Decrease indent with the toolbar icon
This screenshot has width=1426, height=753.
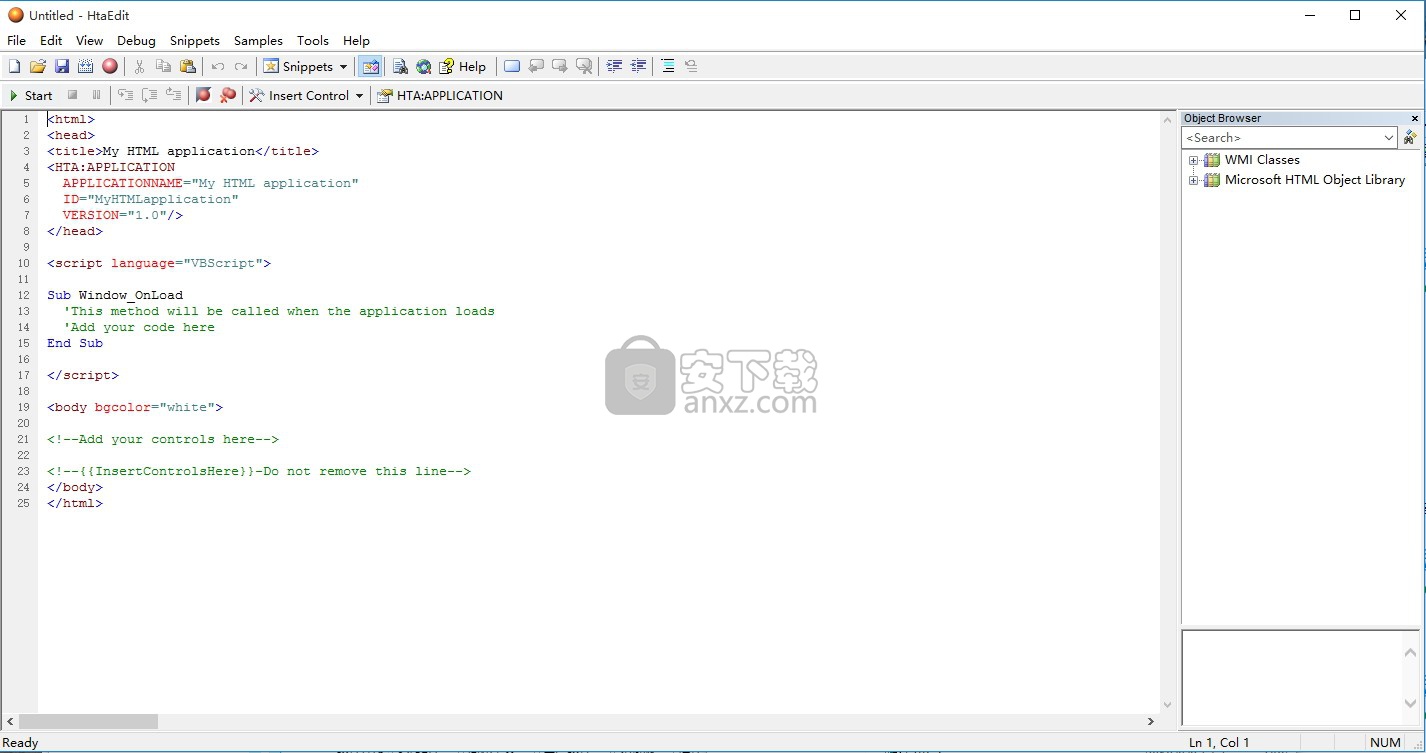[x=638, y=67]
